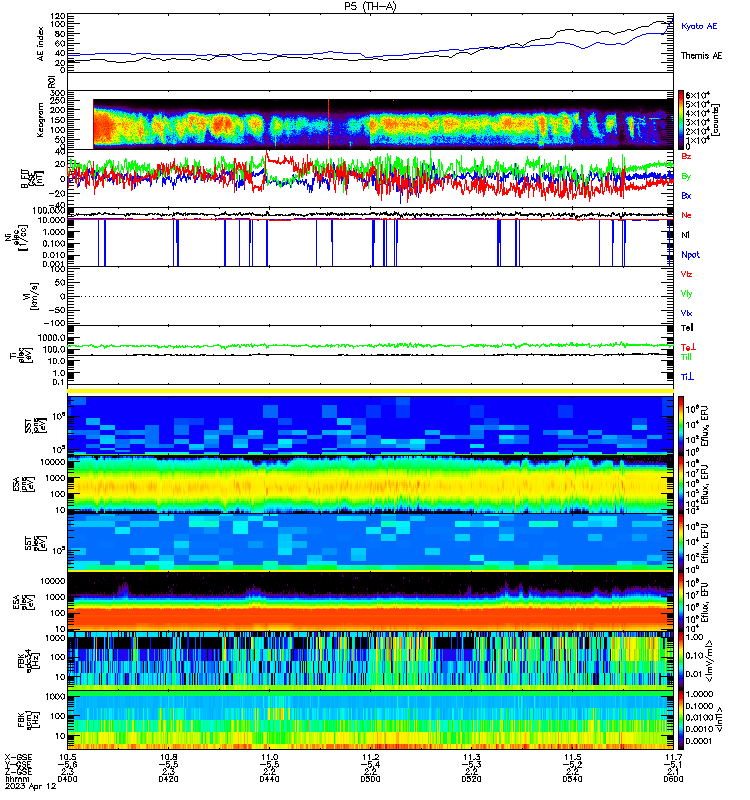This screenshot has height=800, width=750.
Task: Click the X-GSE value 10.5
Action: 67,757
